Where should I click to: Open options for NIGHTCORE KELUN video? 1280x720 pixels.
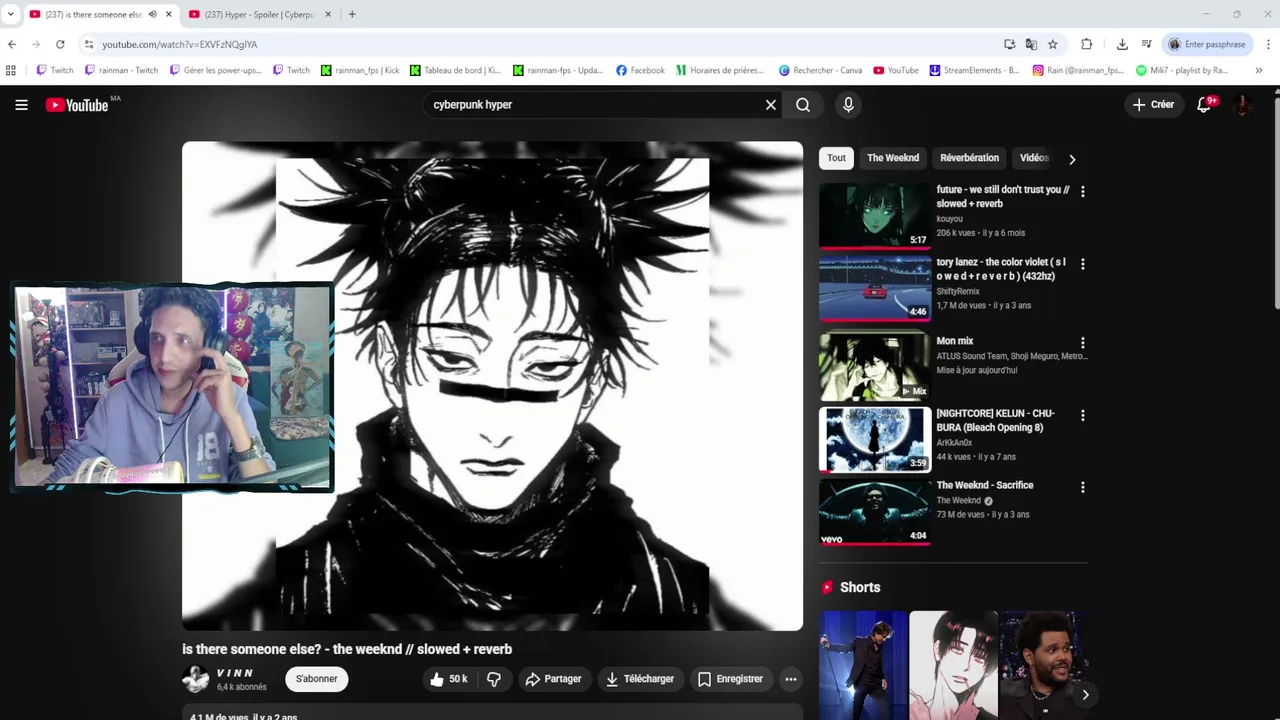coord(1082,415)
